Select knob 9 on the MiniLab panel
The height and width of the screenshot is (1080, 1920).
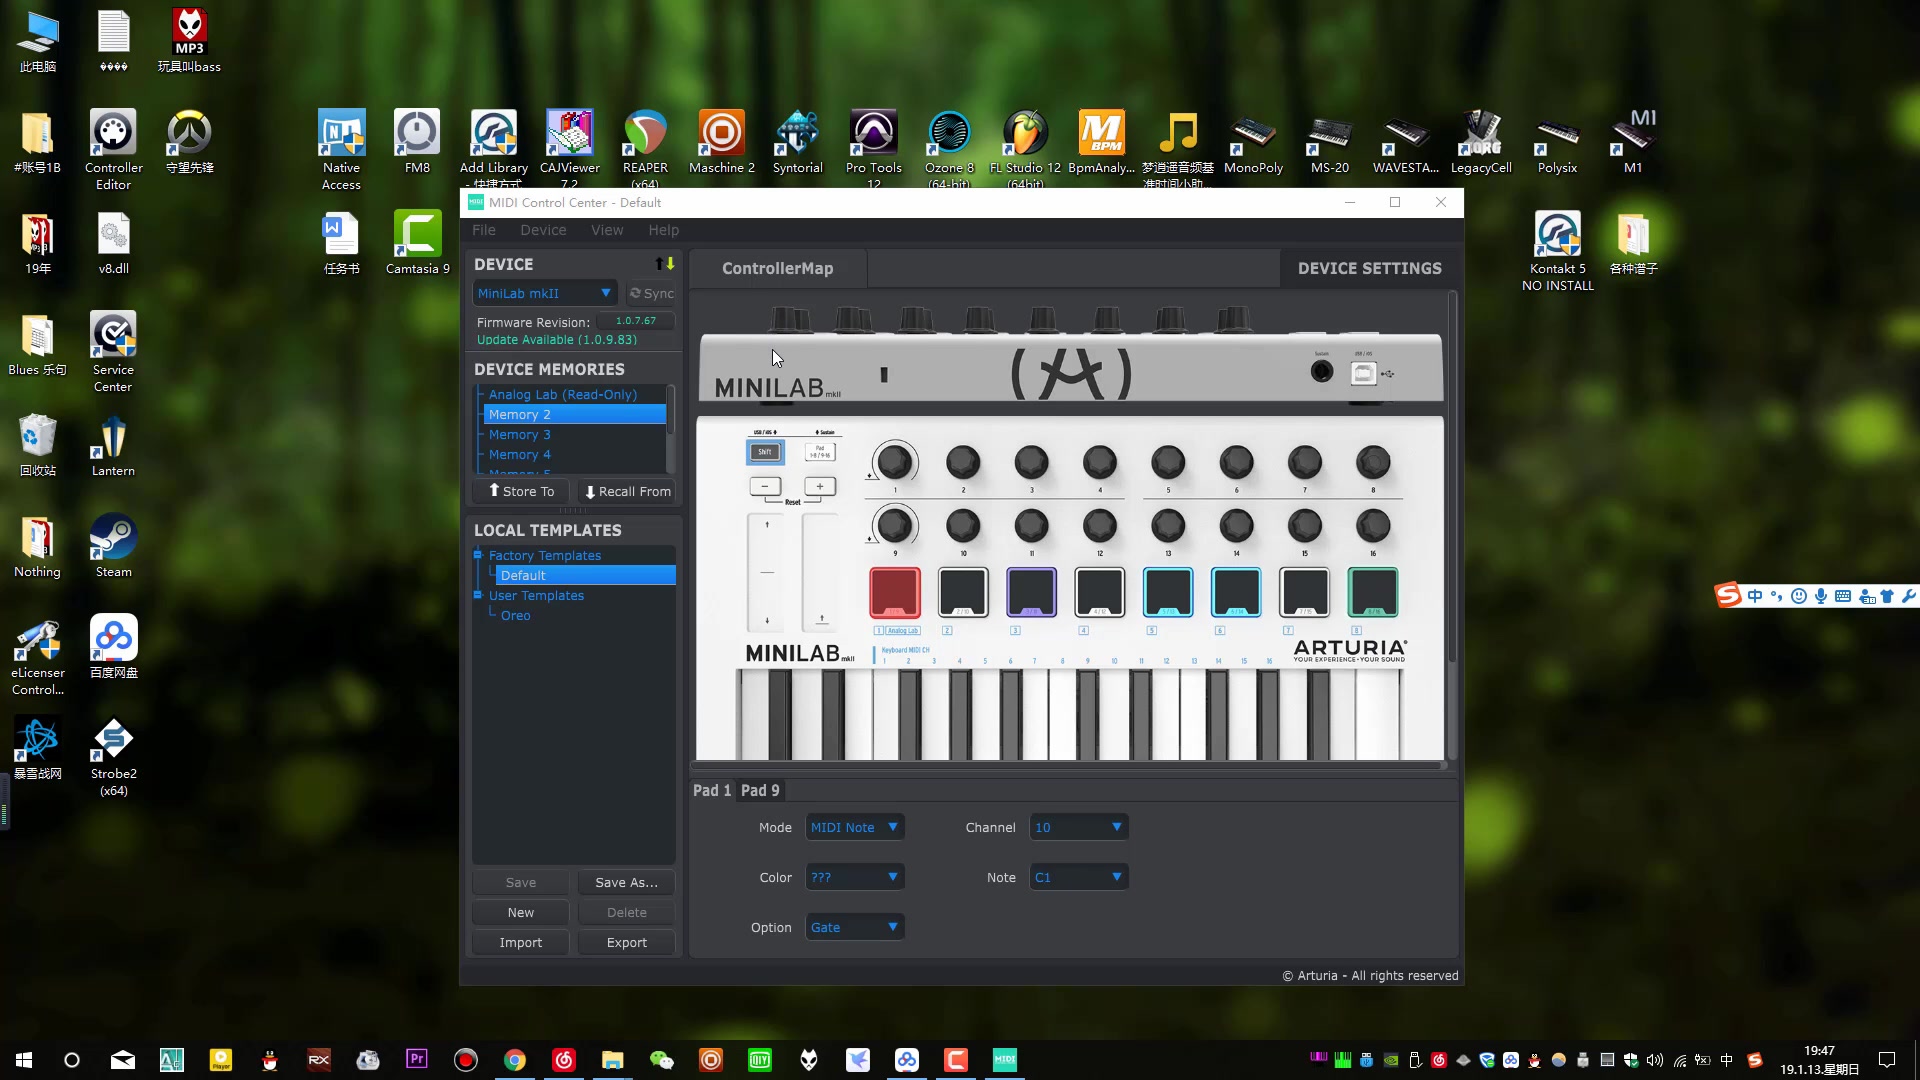pos(894,525)
